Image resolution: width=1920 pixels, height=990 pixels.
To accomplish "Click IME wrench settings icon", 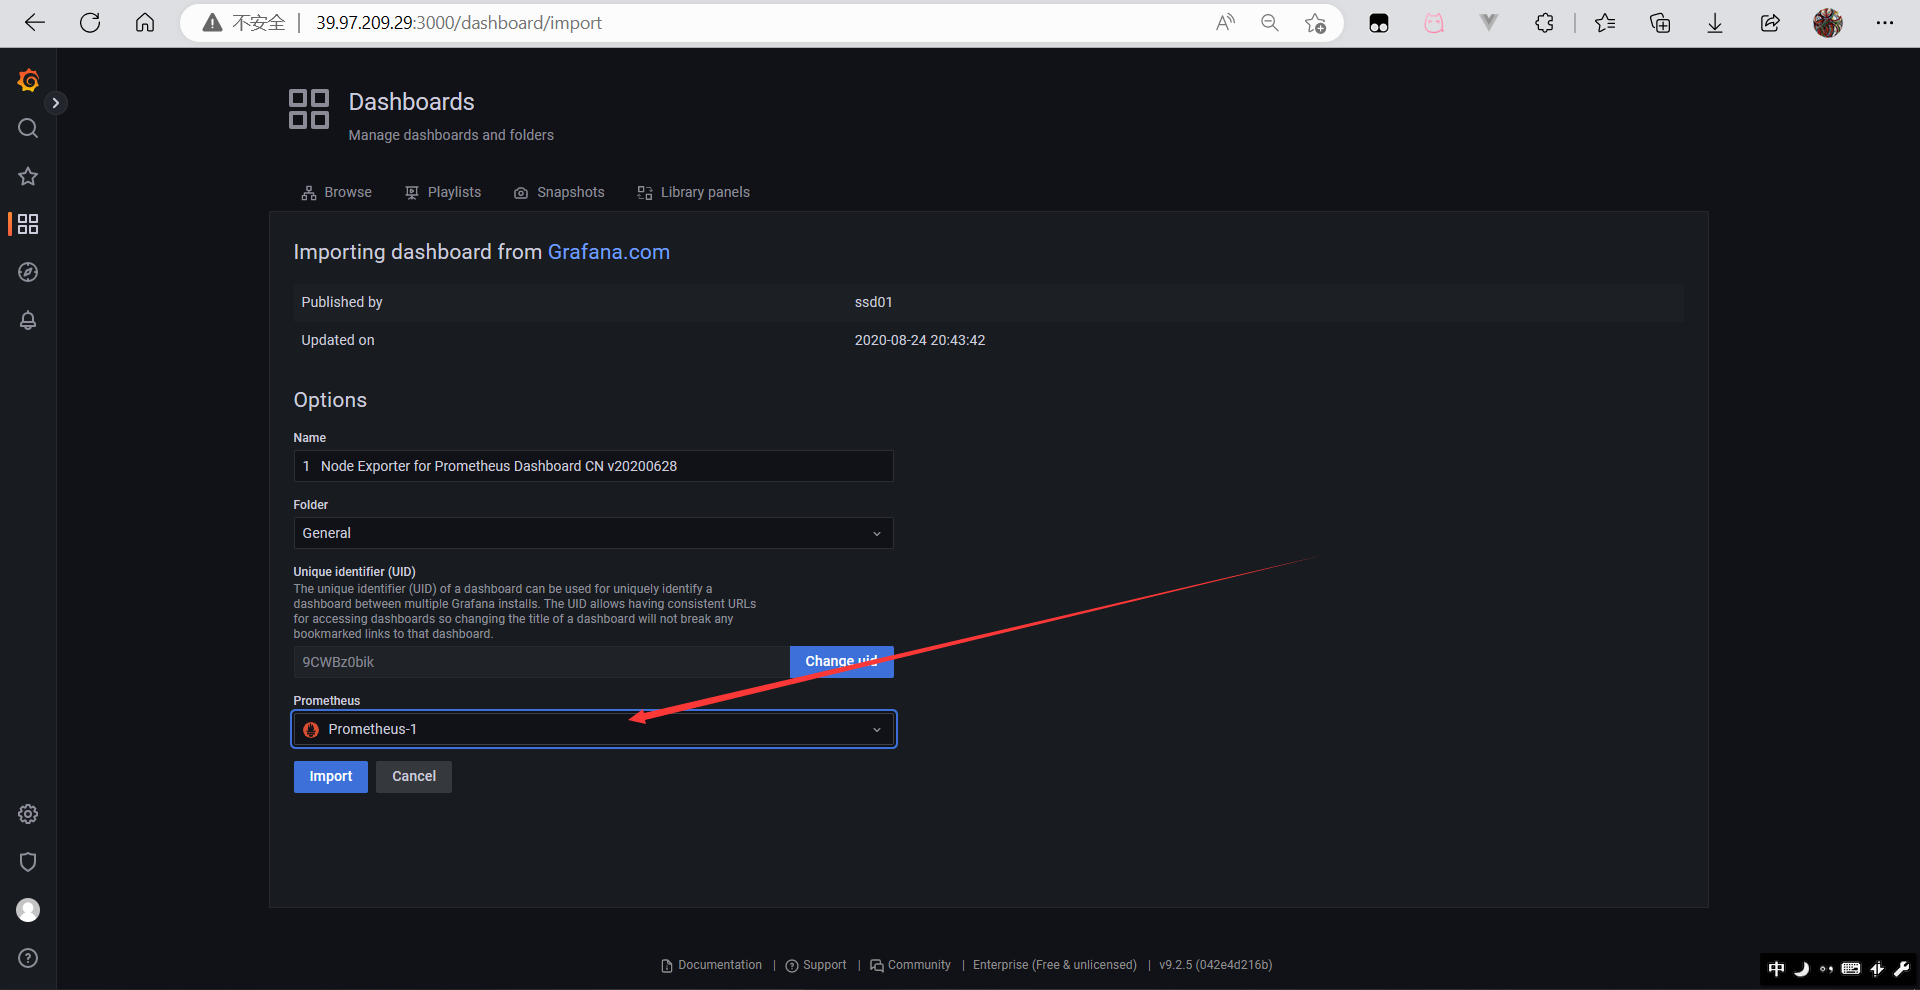I will point(1901,968).
